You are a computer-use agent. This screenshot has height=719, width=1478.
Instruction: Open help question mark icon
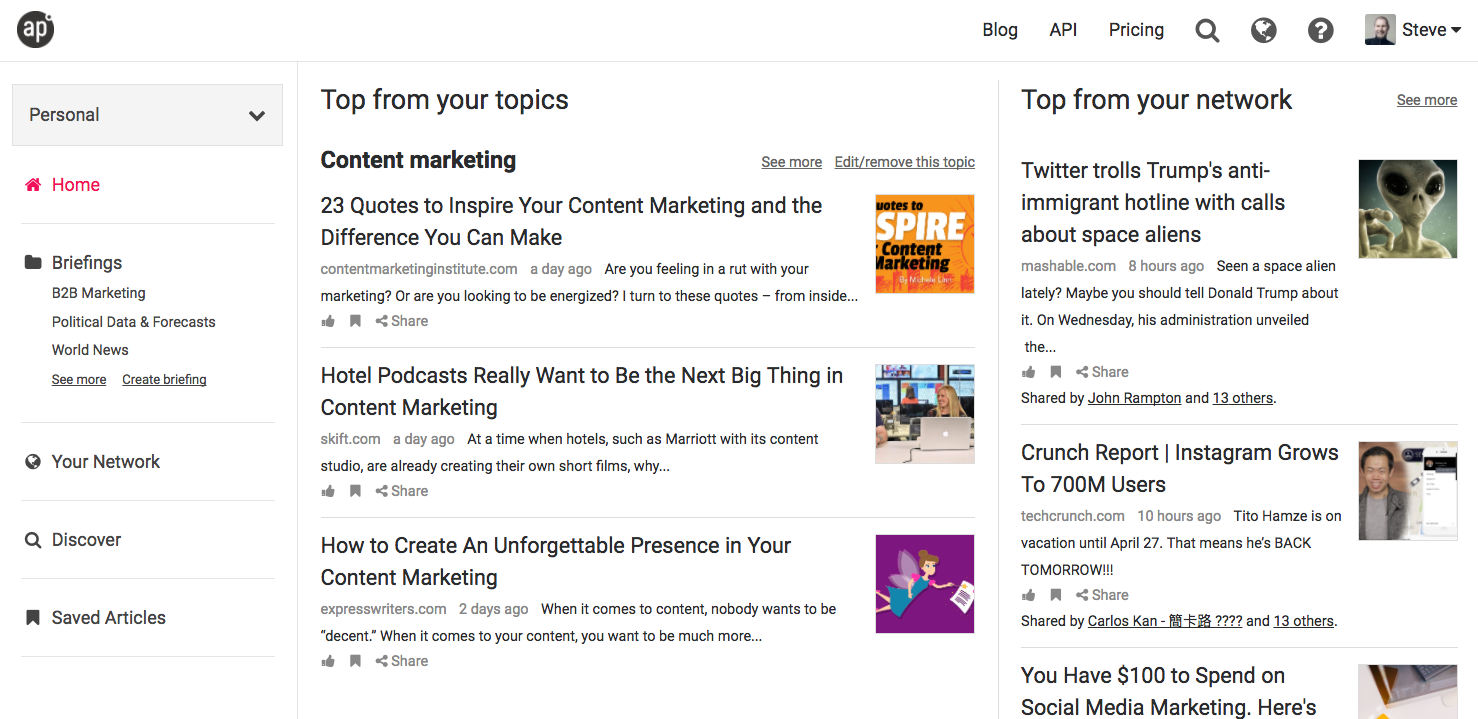click(x=1321, y=31)
